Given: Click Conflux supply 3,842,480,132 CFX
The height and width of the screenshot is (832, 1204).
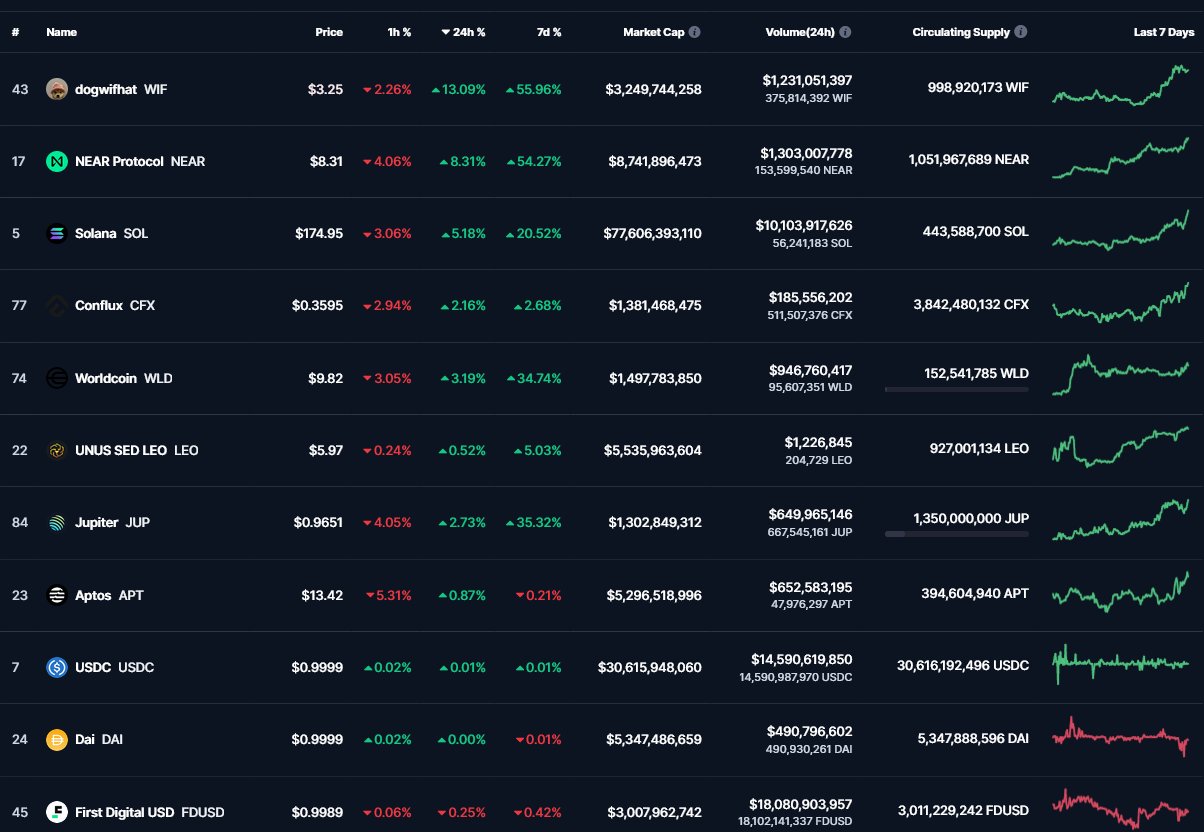Looking at the screenshot, I should click(971, 304).
